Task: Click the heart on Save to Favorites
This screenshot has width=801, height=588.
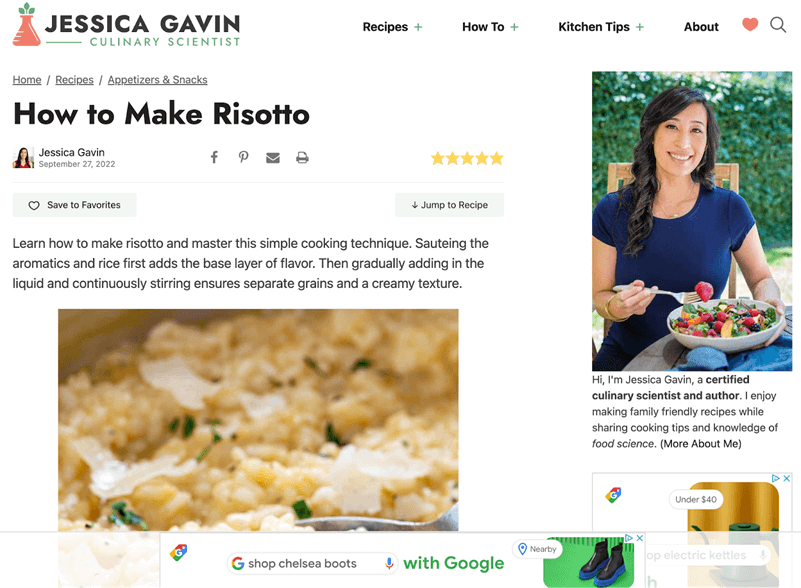Action: pos(32,205)
